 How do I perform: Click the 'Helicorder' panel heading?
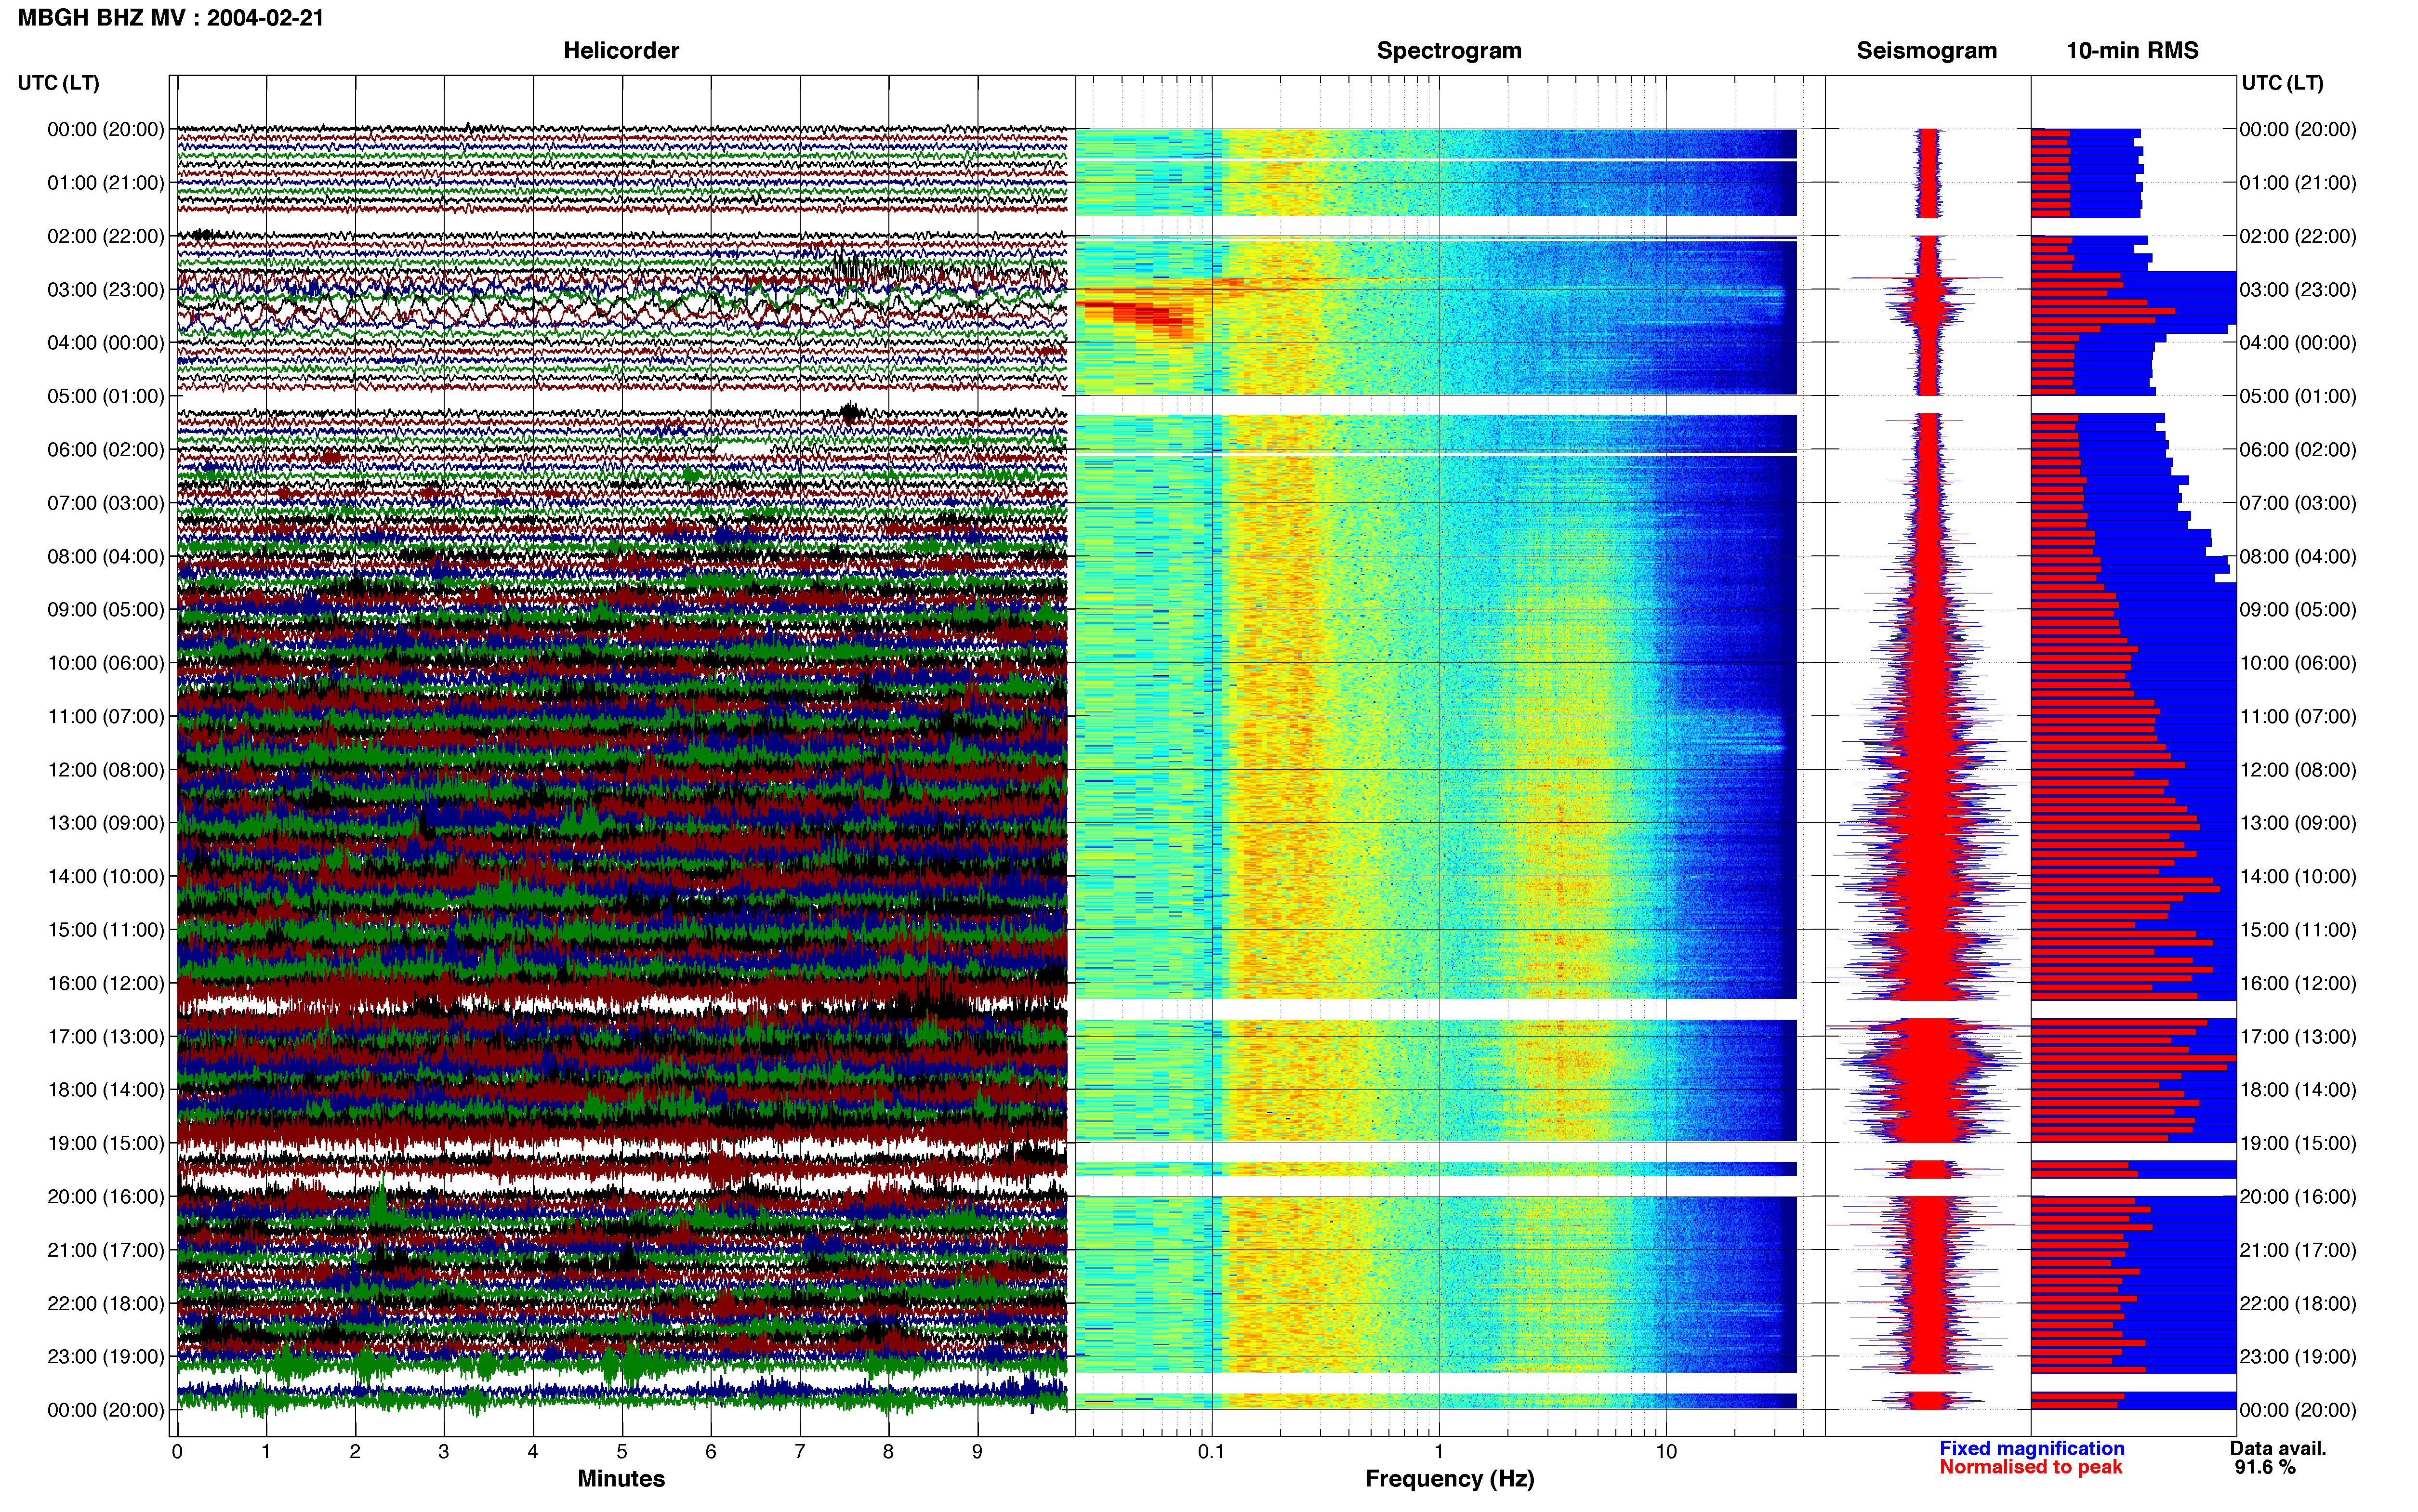621,50
